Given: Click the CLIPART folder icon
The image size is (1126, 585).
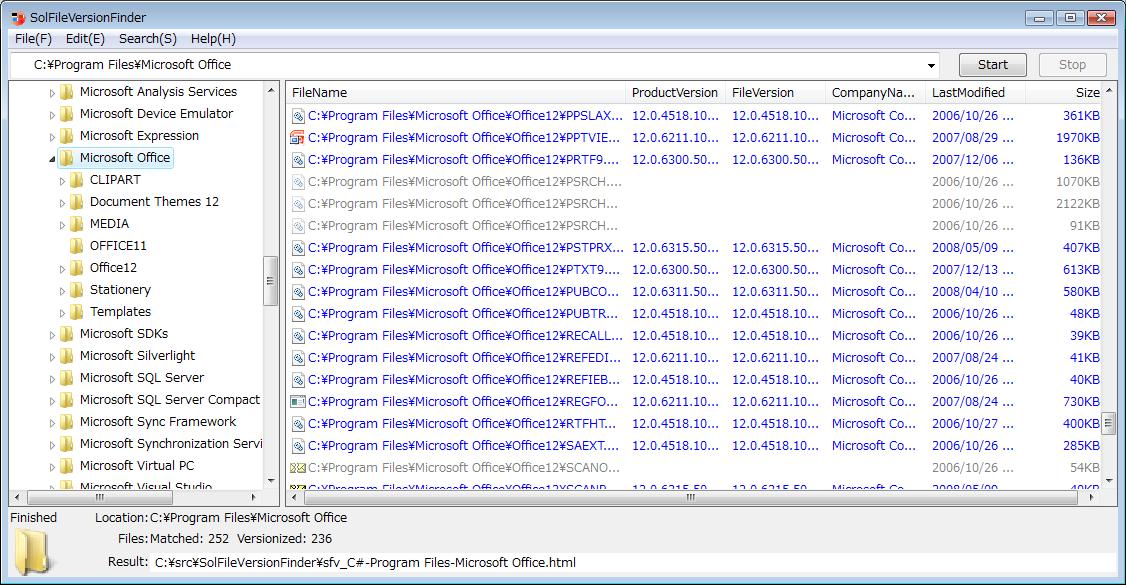Looking at the screenshot, I should [x=77, y=179].
